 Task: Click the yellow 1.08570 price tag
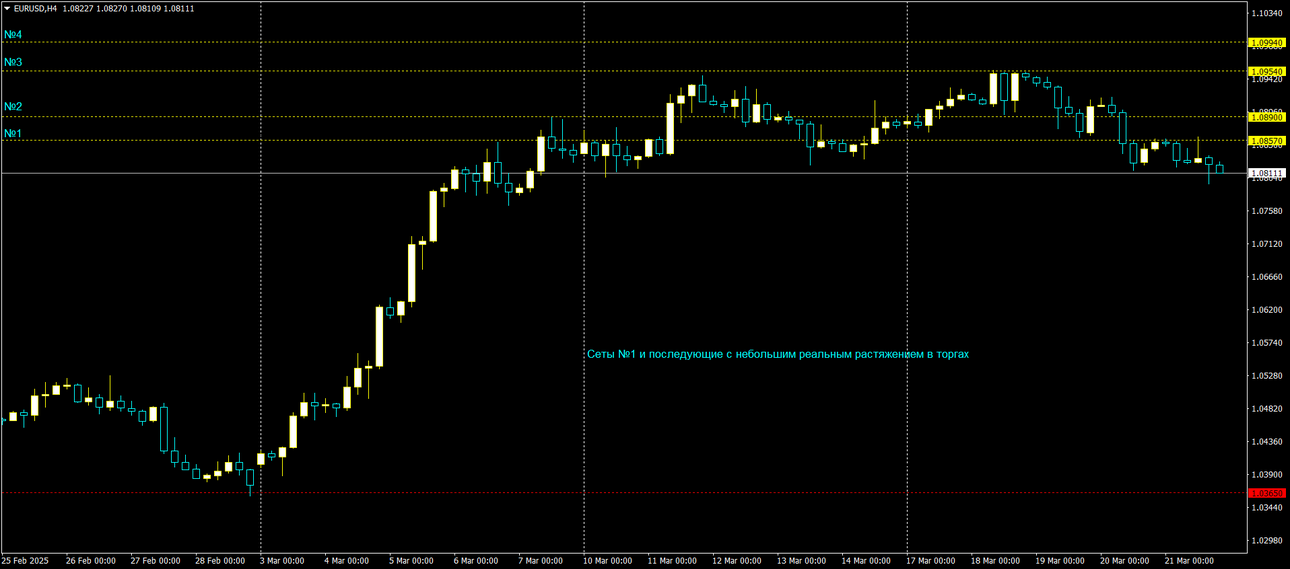point(1267,141)
